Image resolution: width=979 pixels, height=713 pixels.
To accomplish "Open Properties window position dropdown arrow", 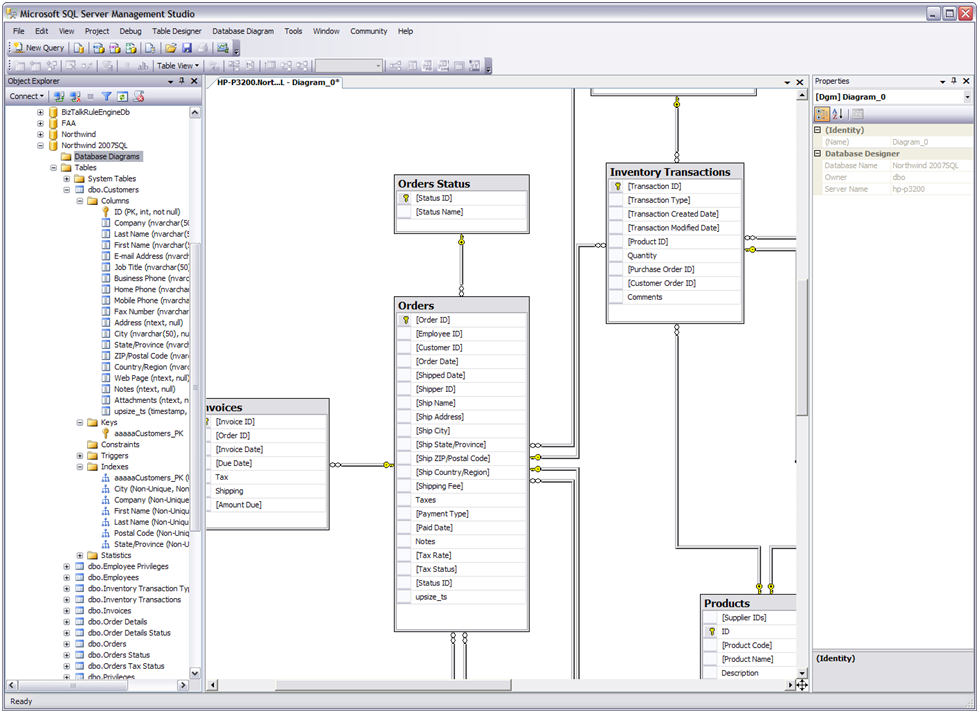I will 942,81.
